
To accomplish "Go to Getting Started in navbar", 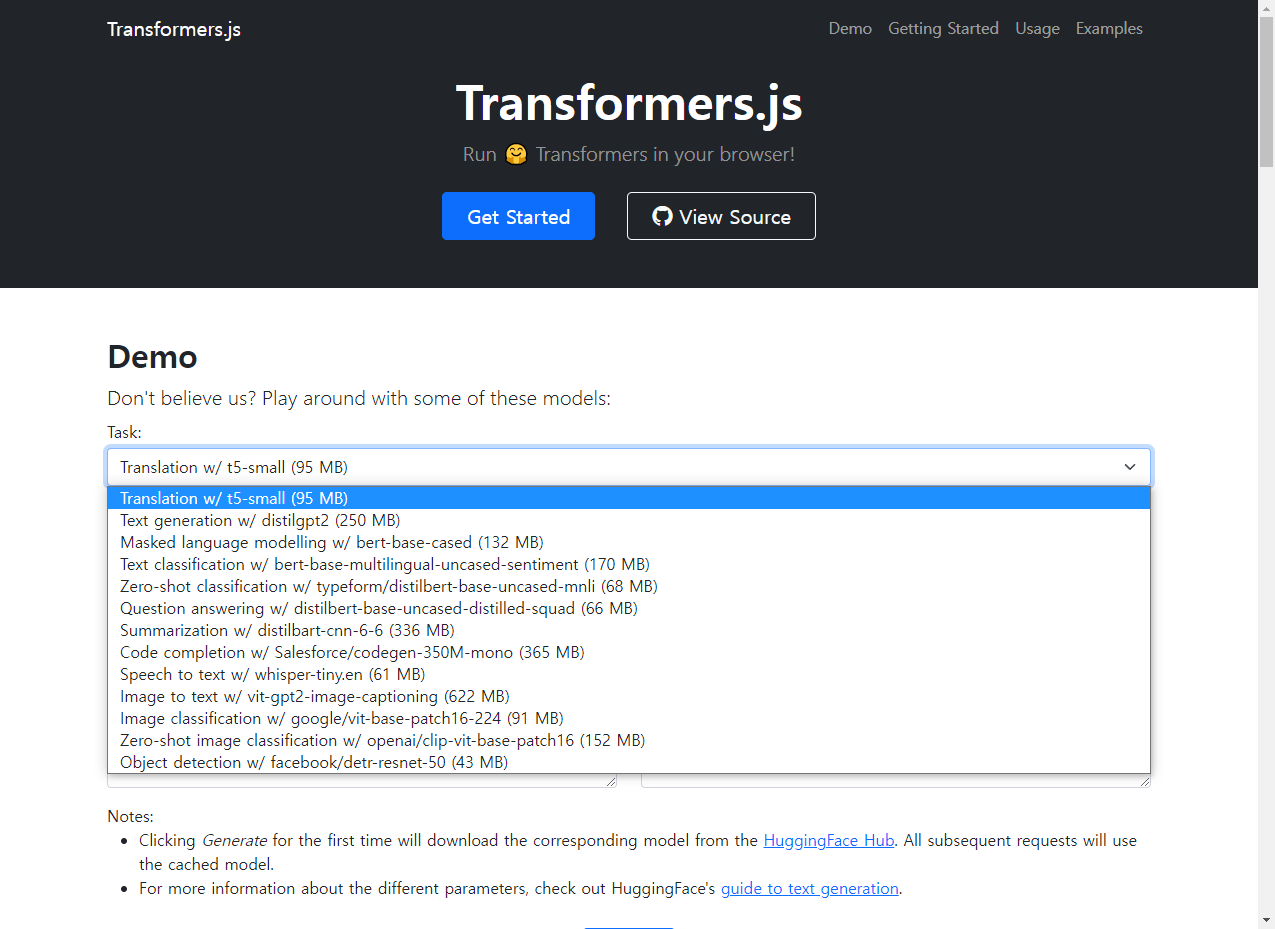I will (943, 28).
